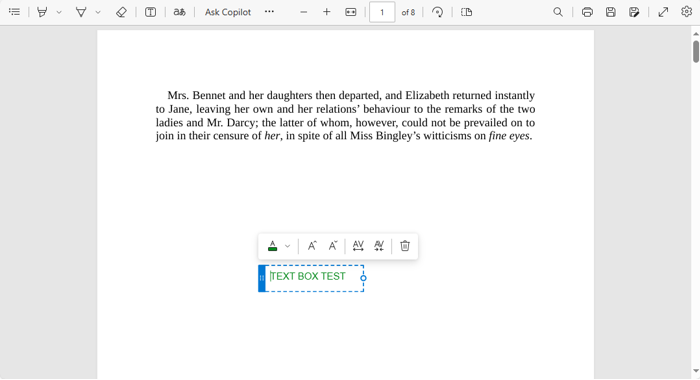This screenshot has height=380, width=700.
Task: Click the italic words 'fine eyes'
Action: (509, 136)
